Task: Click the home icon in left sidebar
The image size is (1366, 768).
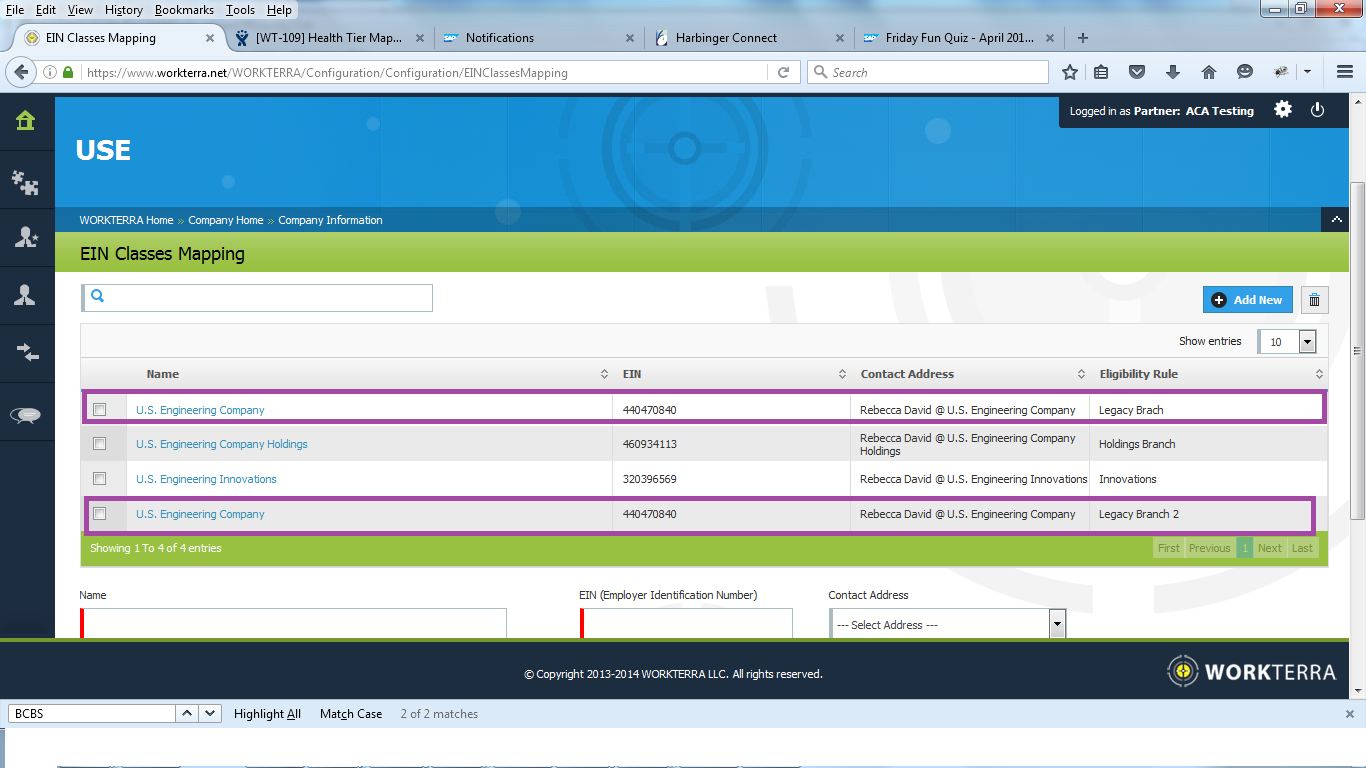Action: click(x=25, y=121)
